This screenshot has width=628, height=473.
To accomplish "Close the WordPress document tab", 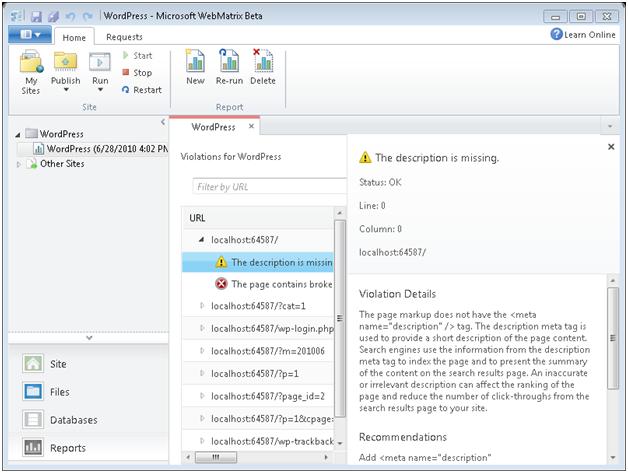I will click(251, 126).
